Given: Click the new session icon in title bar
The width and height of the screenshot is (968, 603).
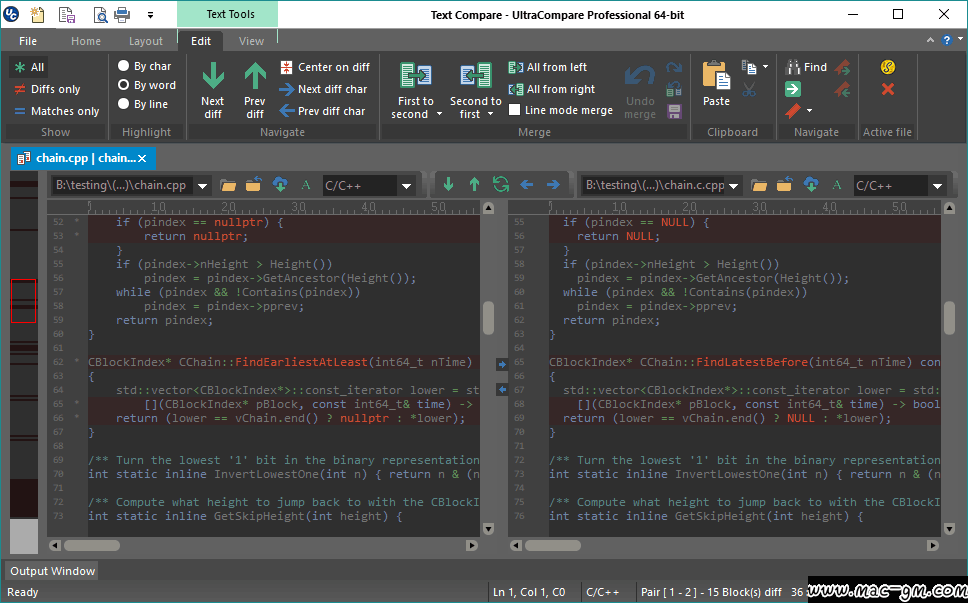Looking at the screenshot, I should point(36,14).
